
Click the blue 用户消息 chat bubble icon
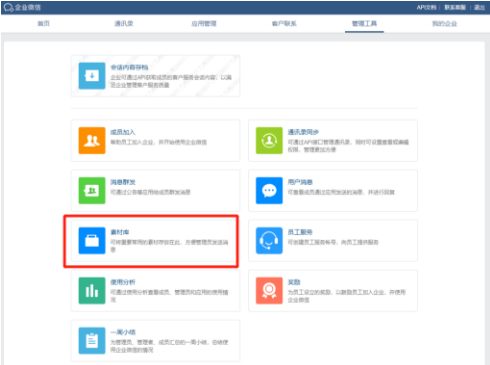(269, 190)
